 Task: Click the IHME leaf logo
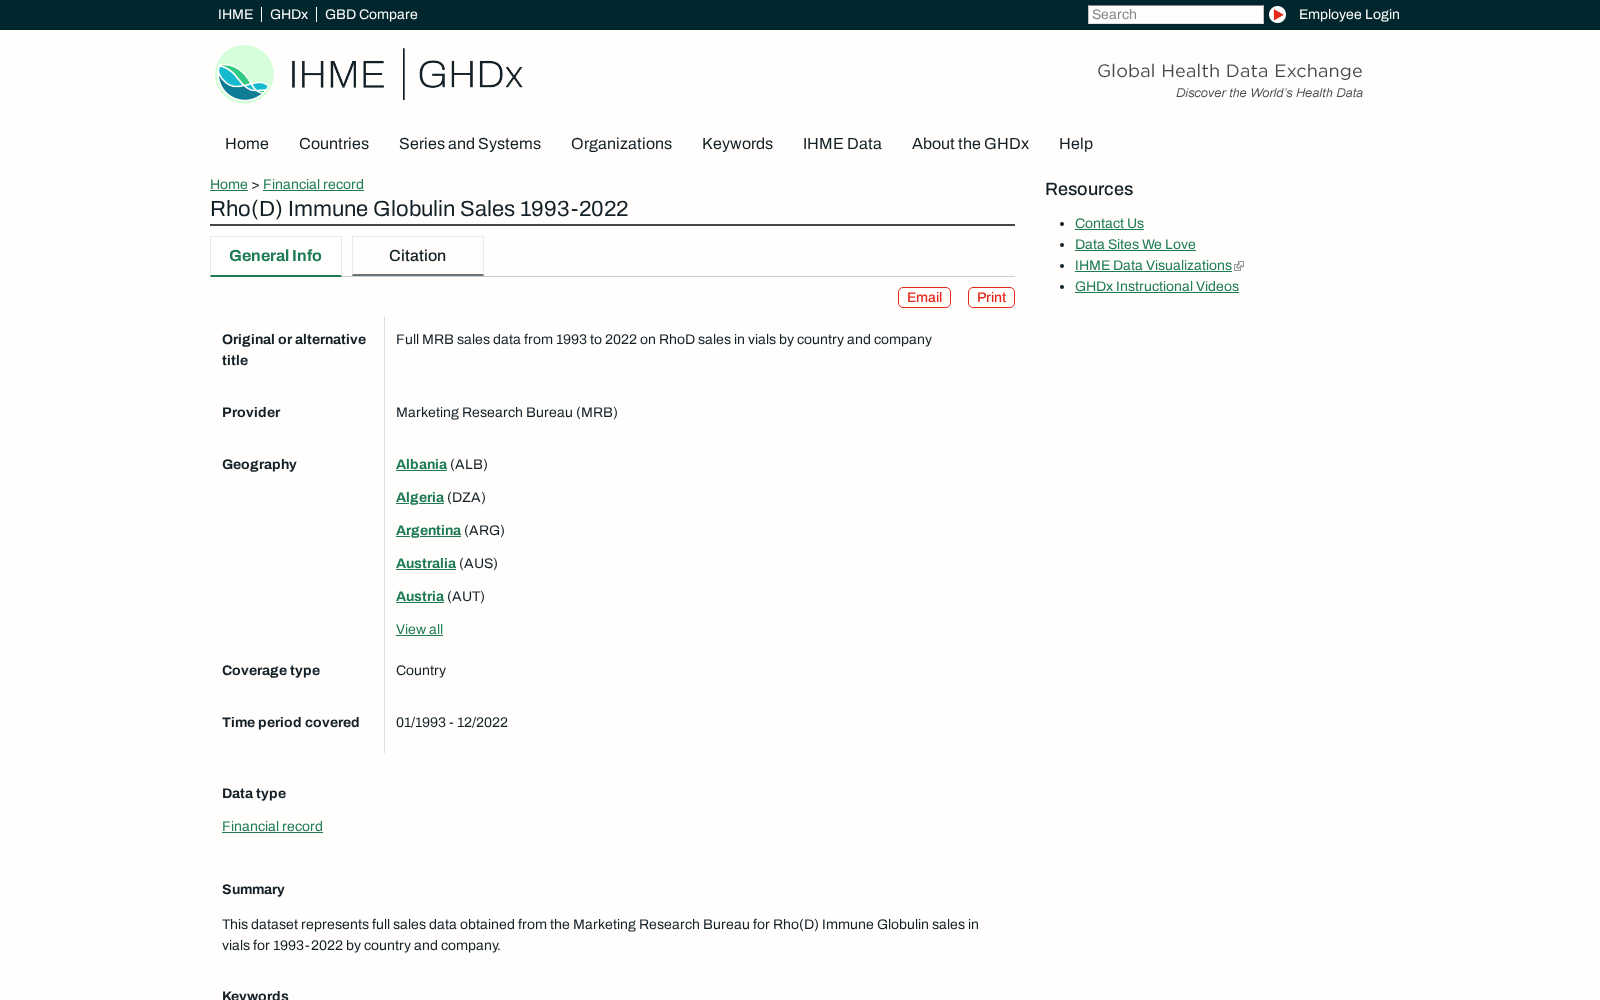click(x=245, y=74)
